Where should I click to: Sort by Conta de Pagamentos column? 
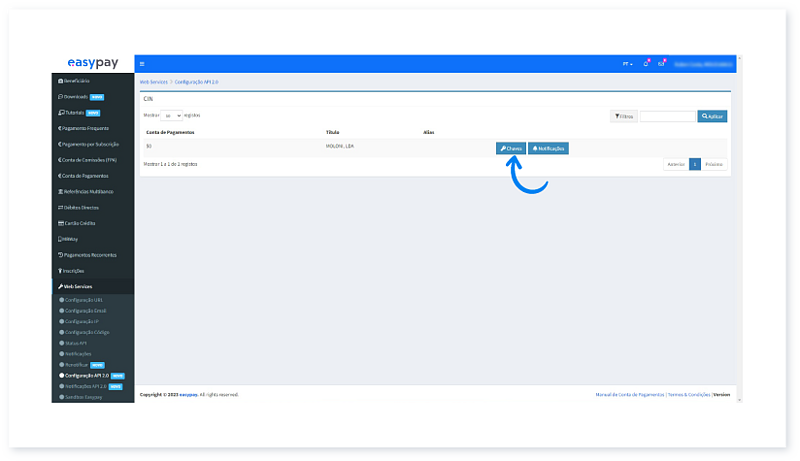170,133
